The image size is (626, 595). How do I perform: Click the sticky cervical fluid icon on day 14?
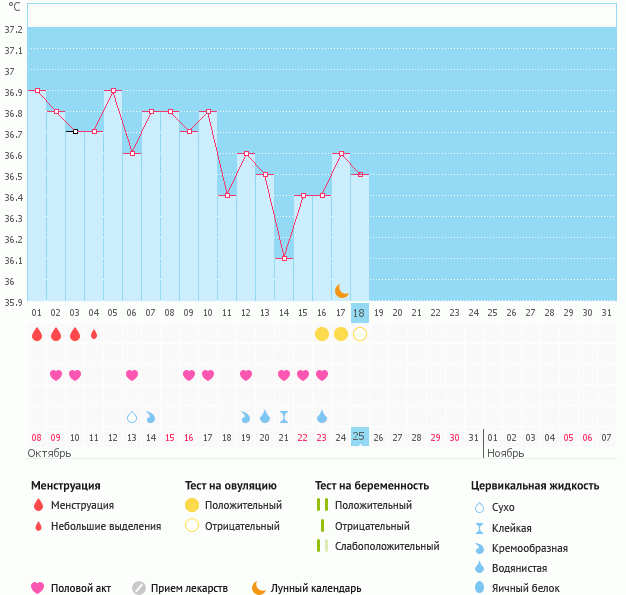point(284,416)
